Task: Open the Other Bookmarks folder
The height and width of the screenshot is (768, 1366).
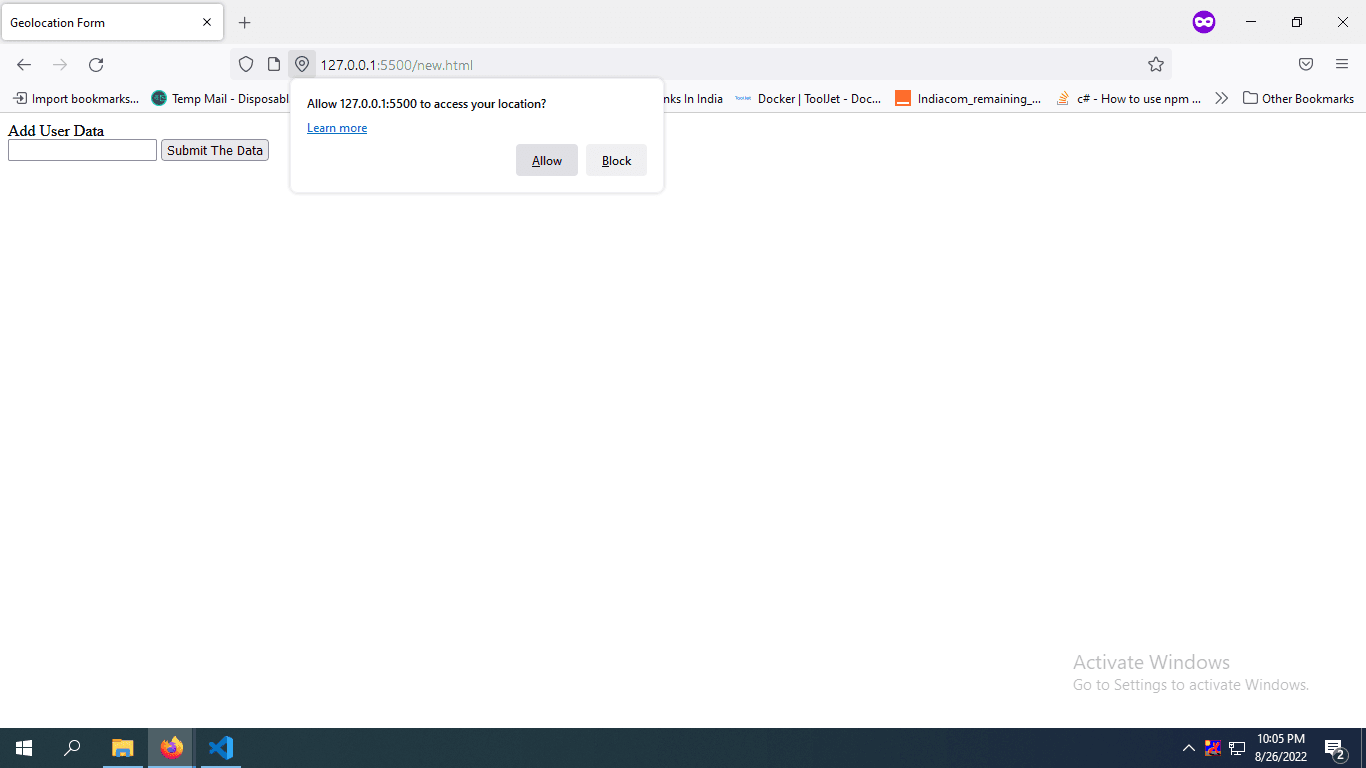Action: coord(1298,99)
